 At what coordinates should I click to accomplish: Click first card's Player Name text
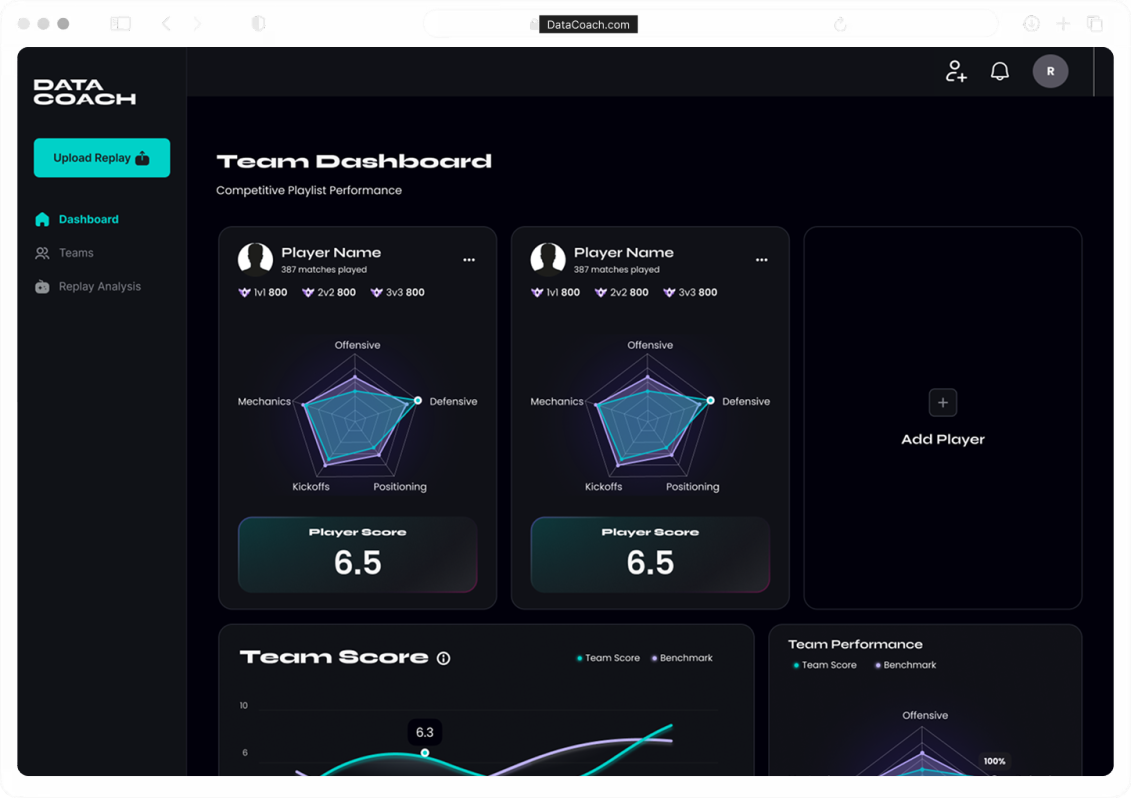[x=331, y=253]
